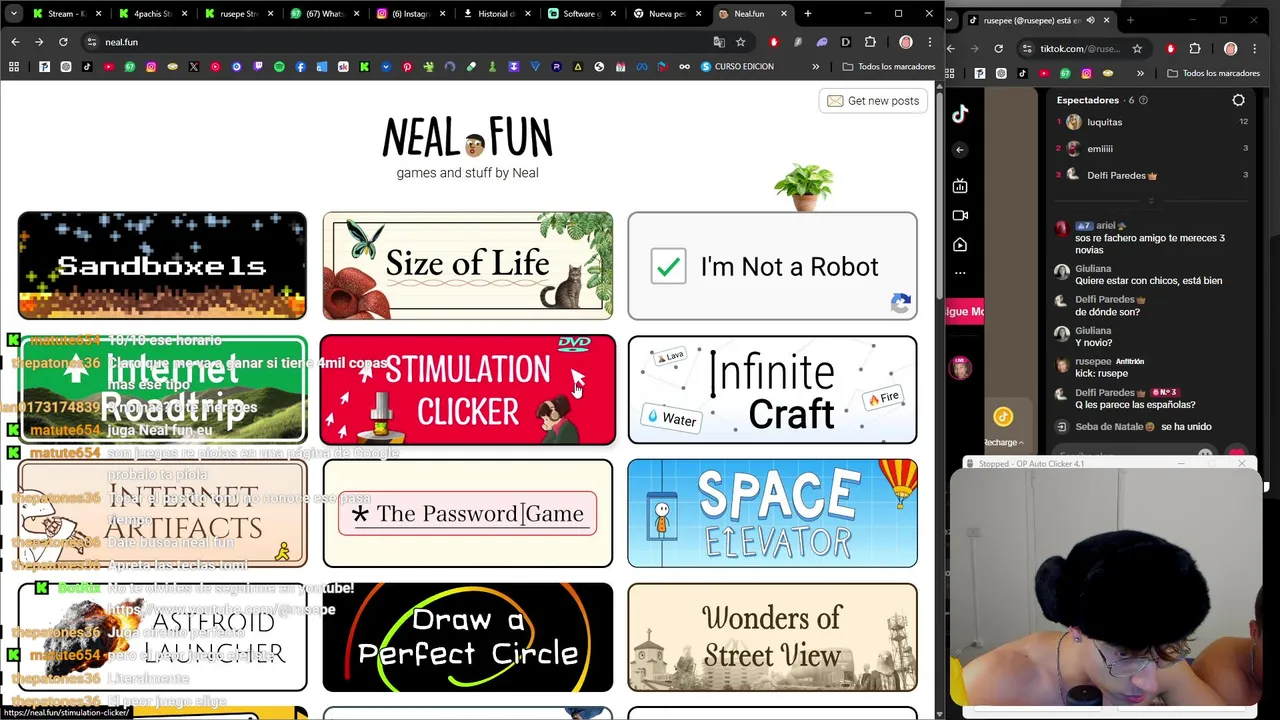Screen dimensions: 1280x720
Task: Open the Facebook bookmark icon
Action: click(x=300, y=67)
